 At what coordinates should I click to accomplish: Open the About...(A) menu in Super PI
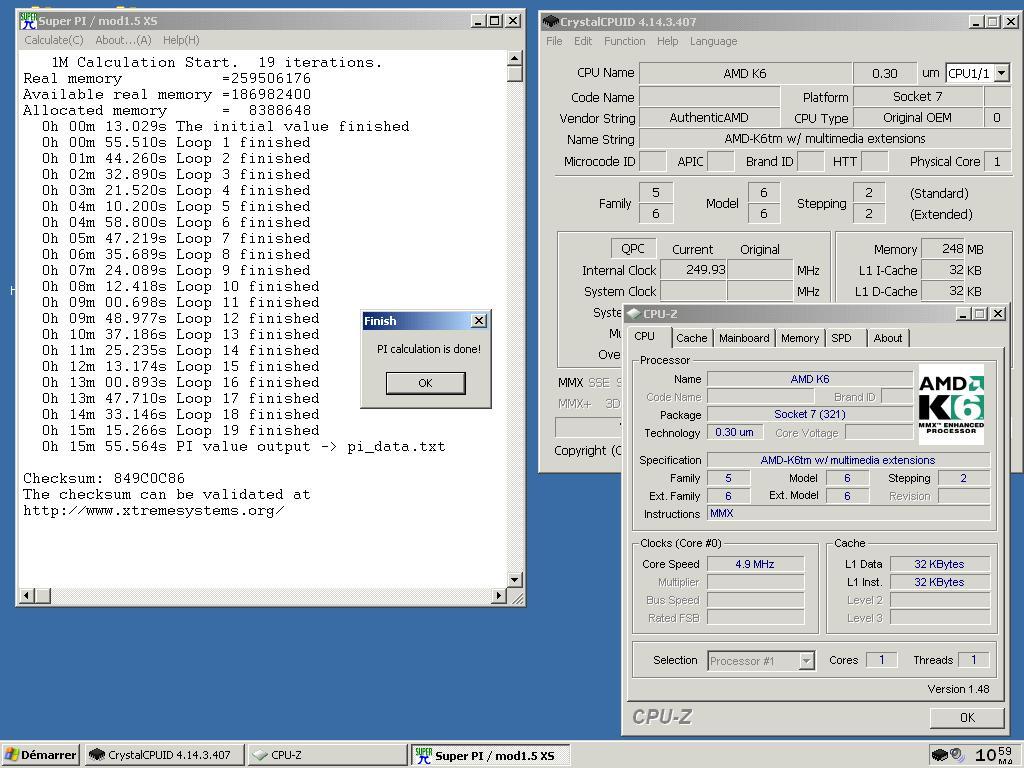pos(123,40)
